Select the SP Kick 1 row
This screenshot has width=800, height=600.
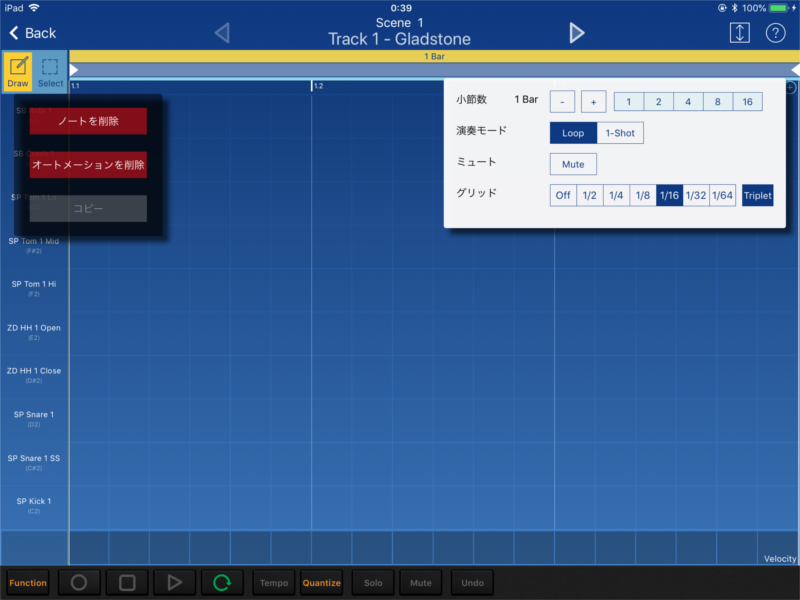[34, 505]
